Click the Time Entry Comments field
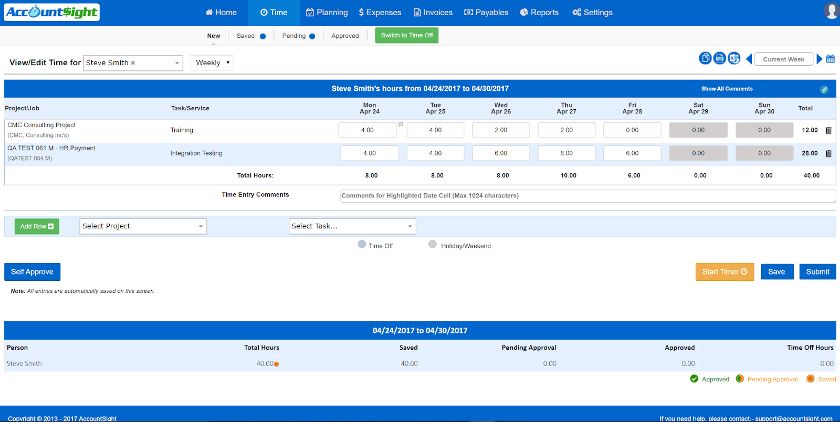This screenshot has height=422, width=840. (x=587, y=196)
